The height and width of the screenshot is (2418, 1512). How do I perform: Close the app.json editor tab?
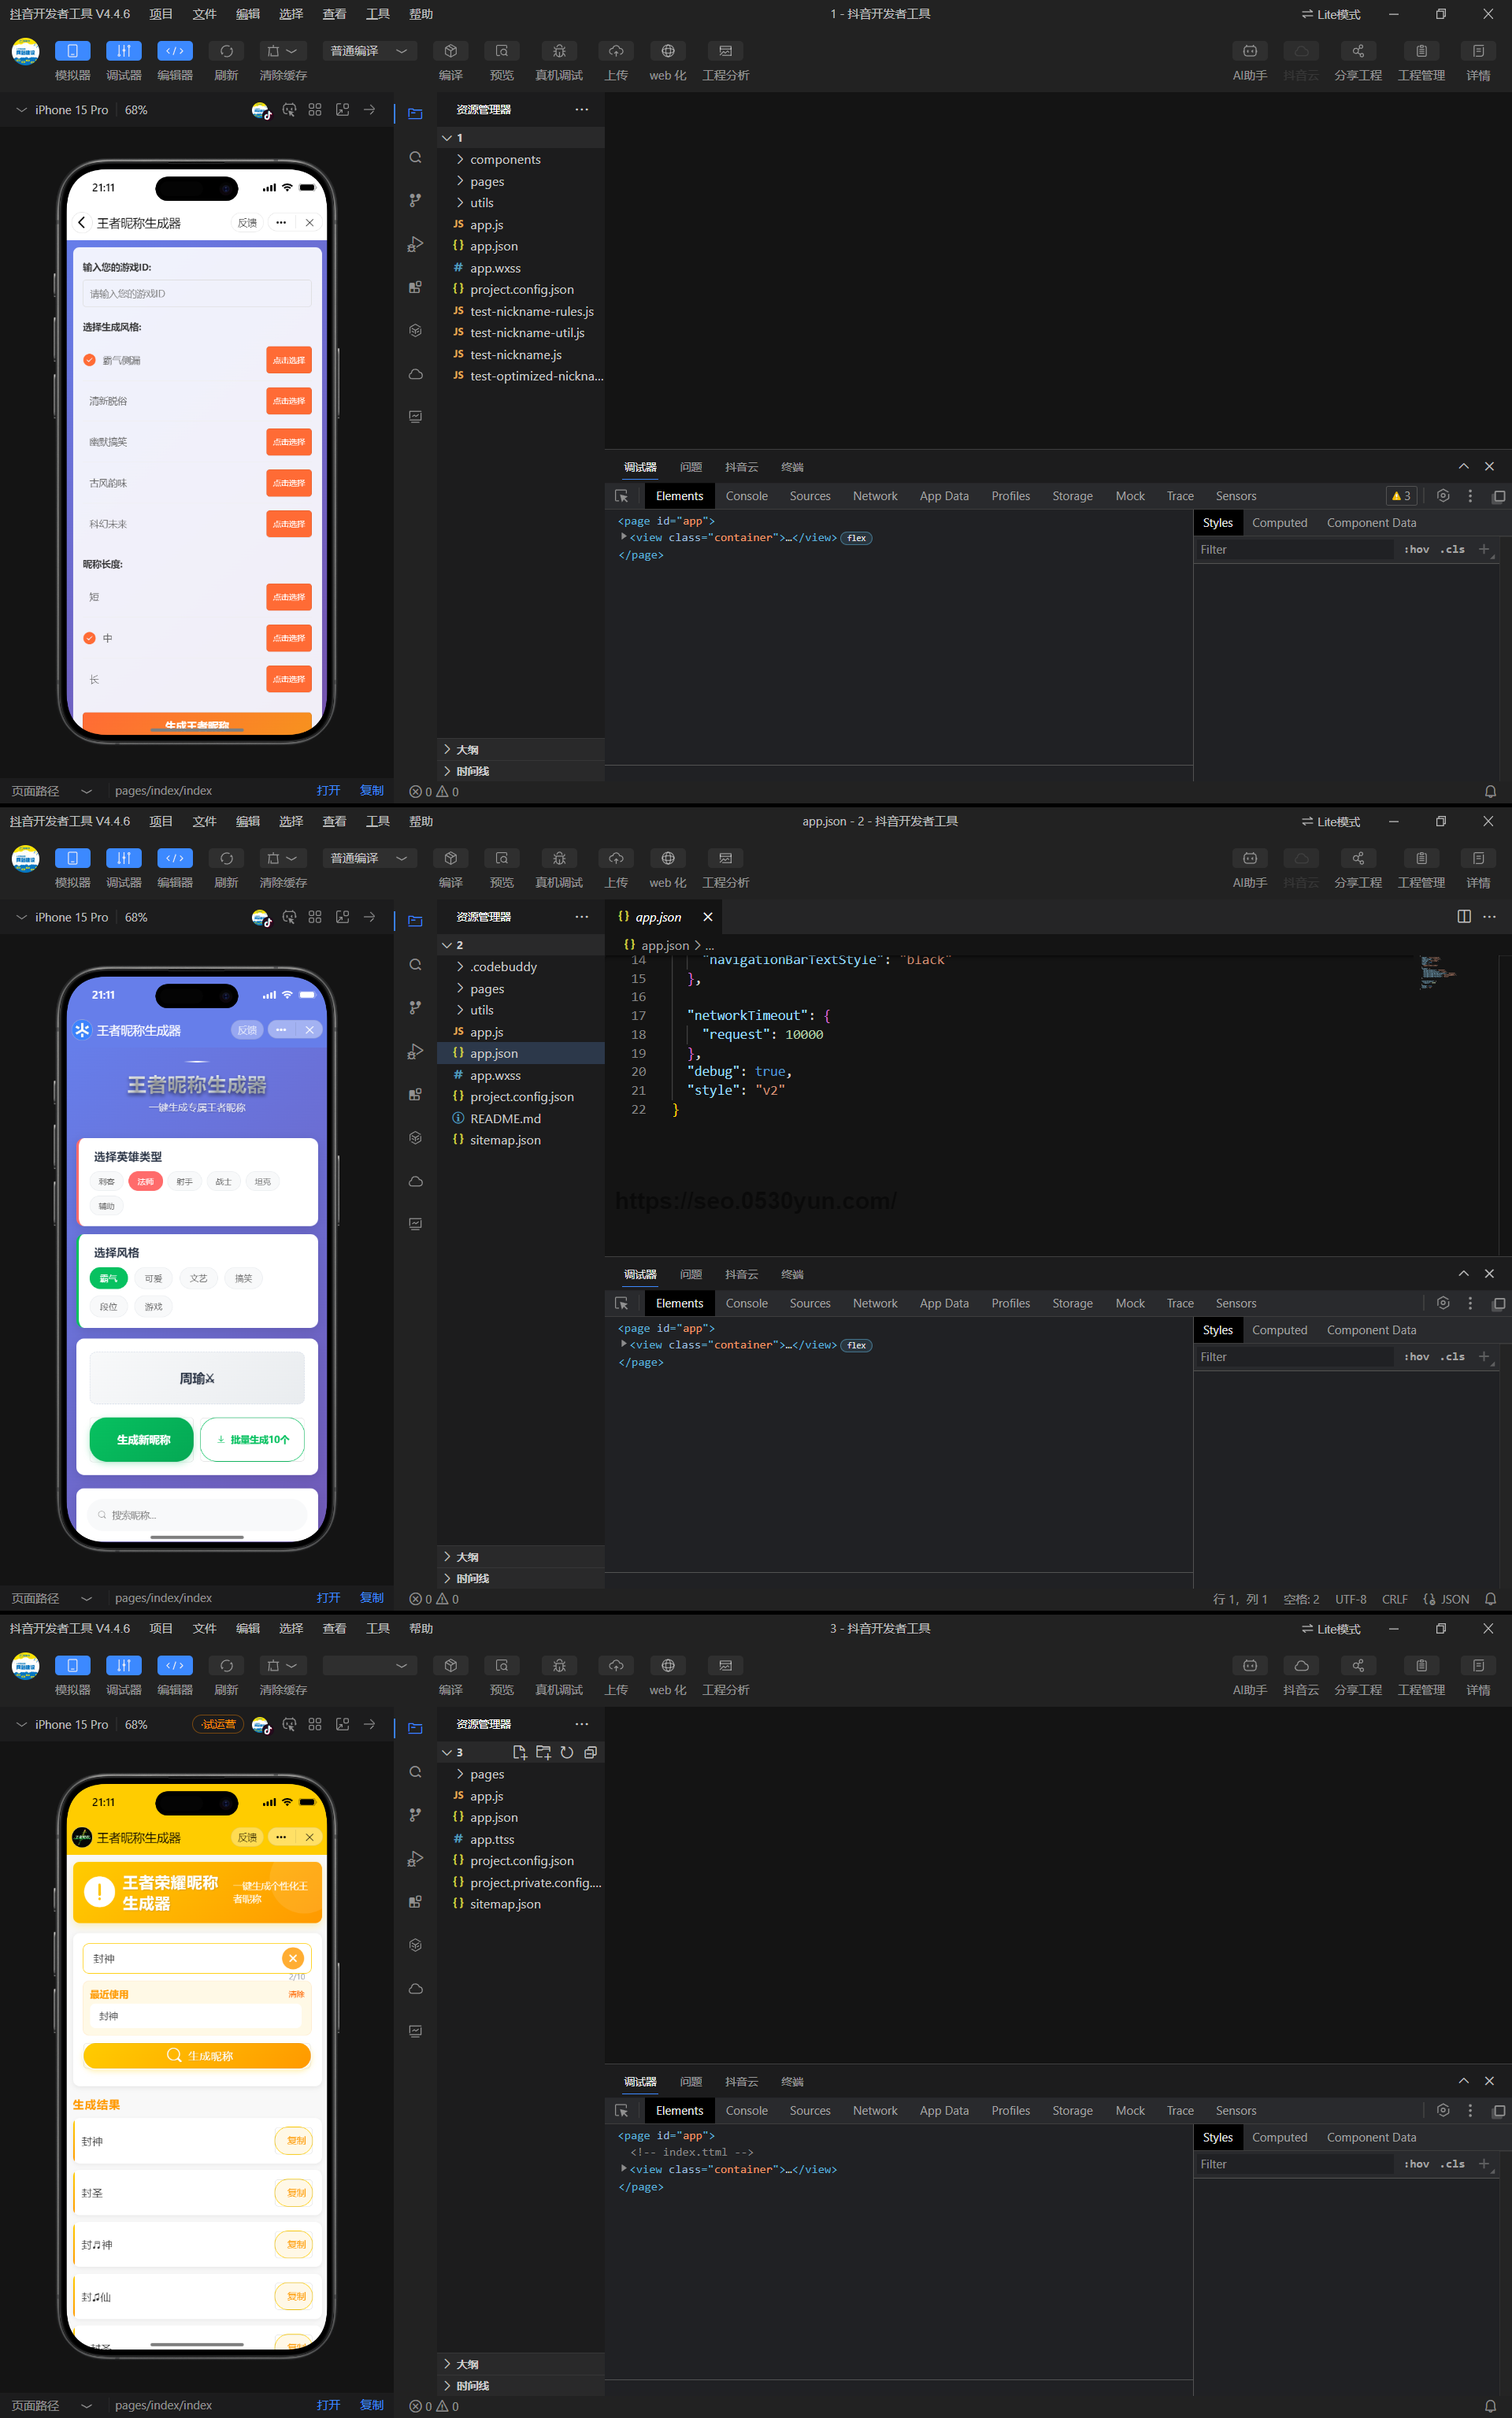click(708, 917)
